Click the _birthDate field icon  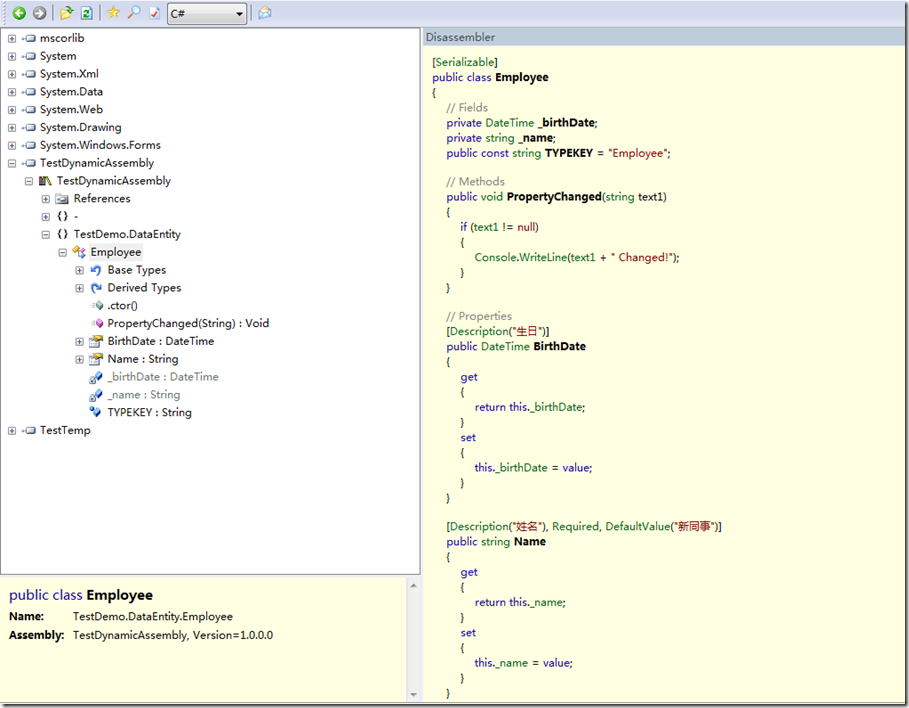pos(96,377)
